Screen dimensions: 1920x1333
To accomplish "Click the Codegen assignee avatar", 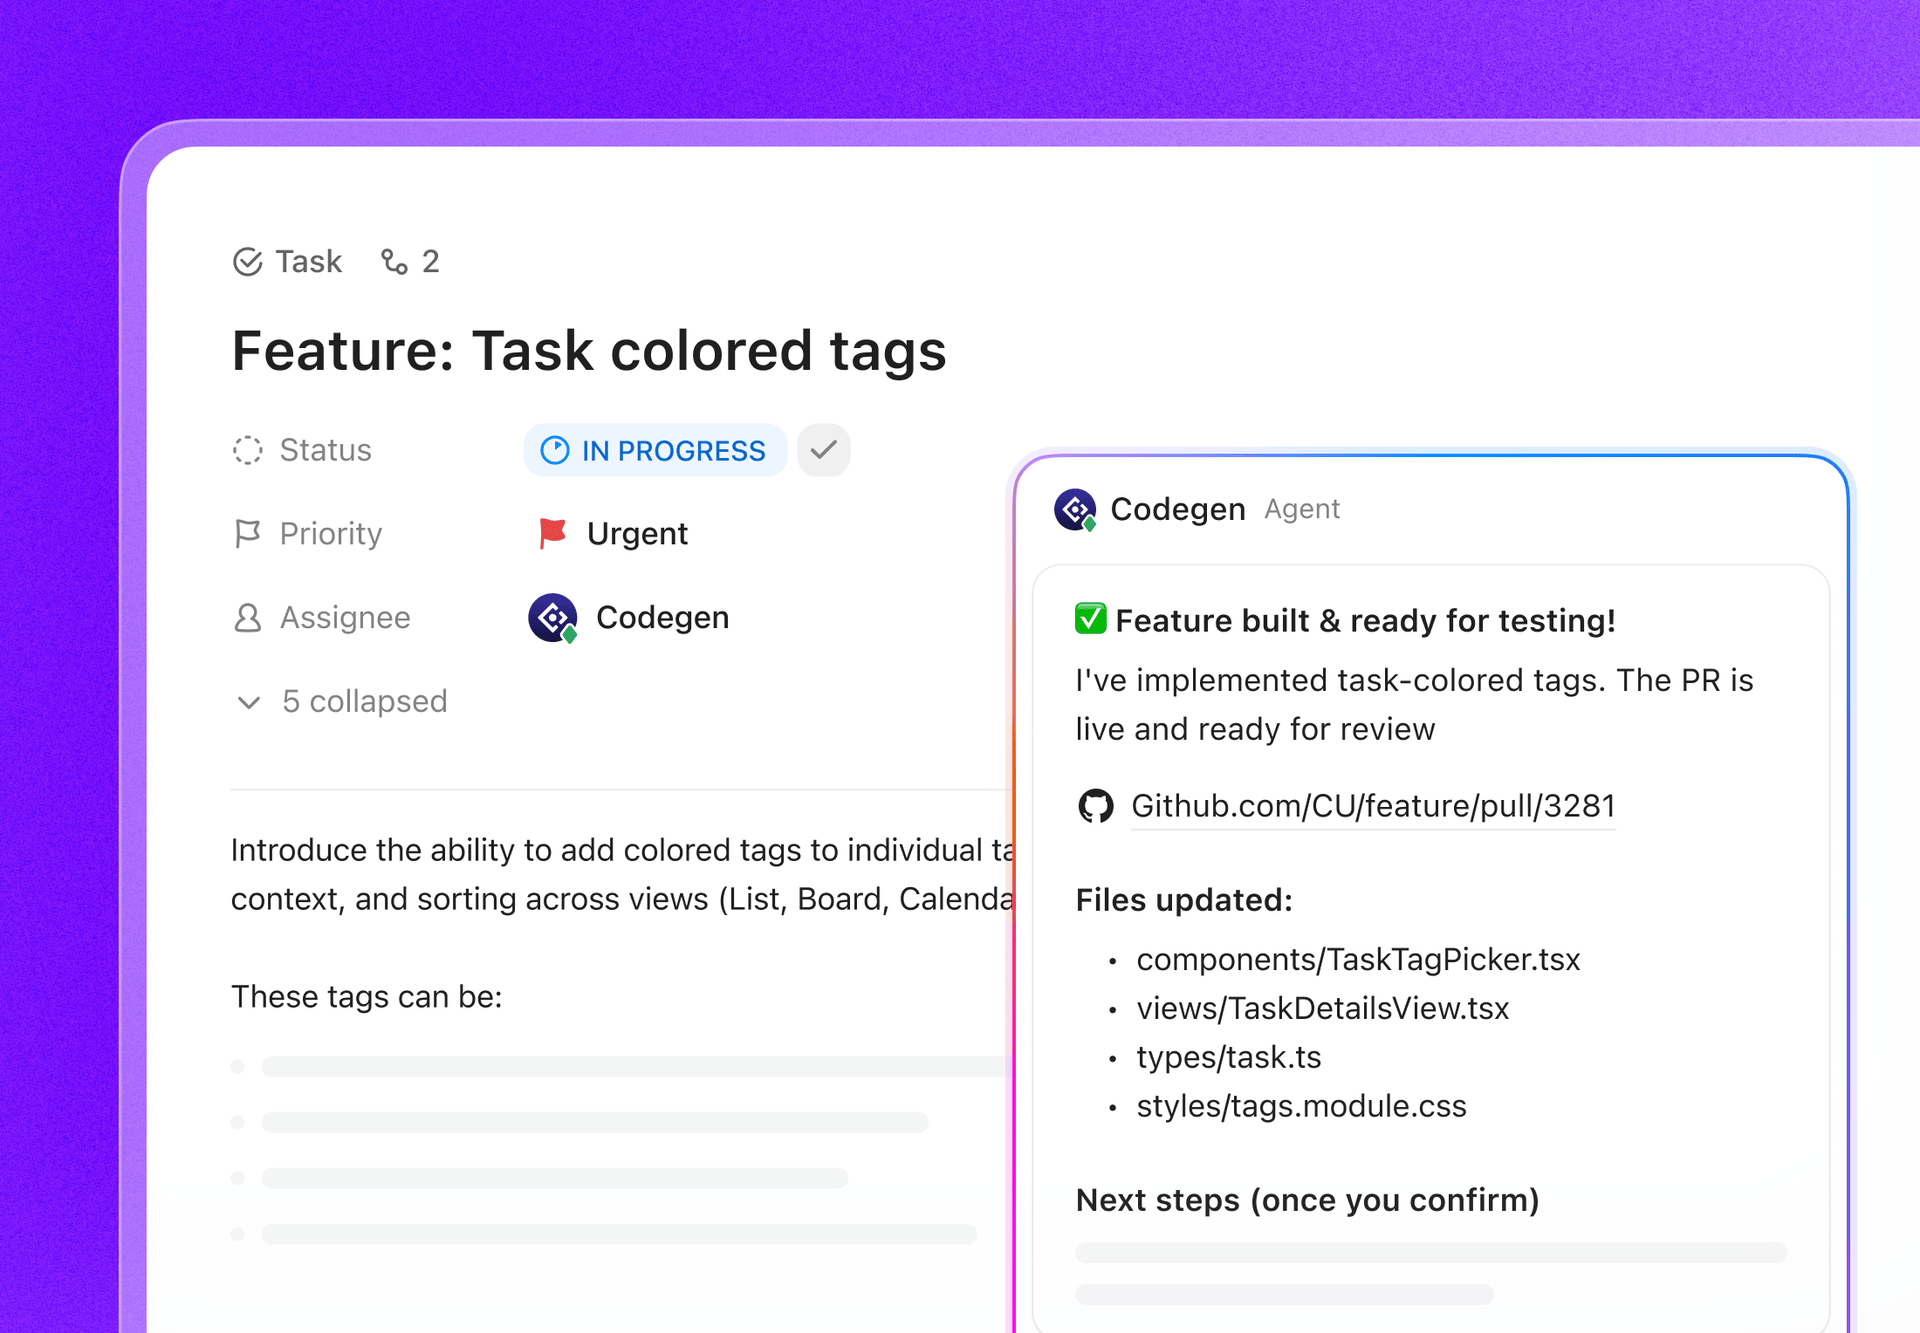I will [x=552, y=617].
